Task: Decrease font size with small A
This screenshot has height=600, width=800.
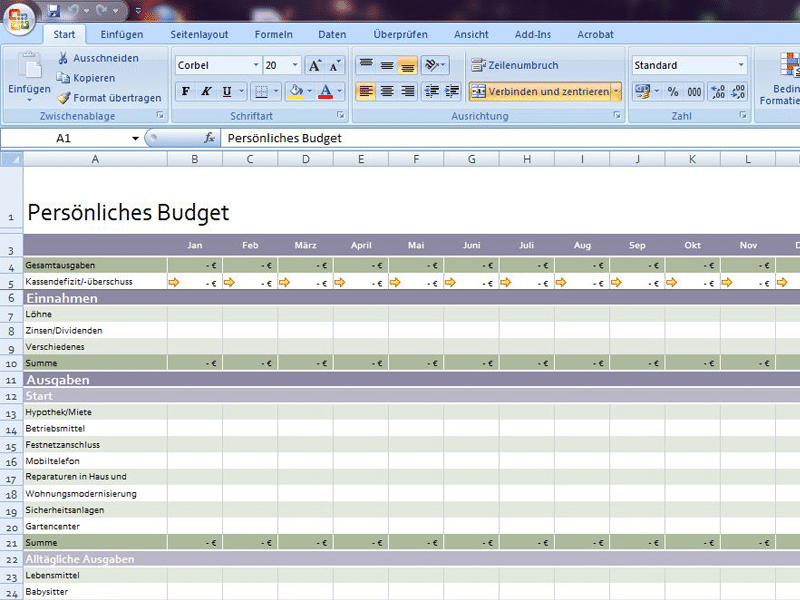Action: 335,65
